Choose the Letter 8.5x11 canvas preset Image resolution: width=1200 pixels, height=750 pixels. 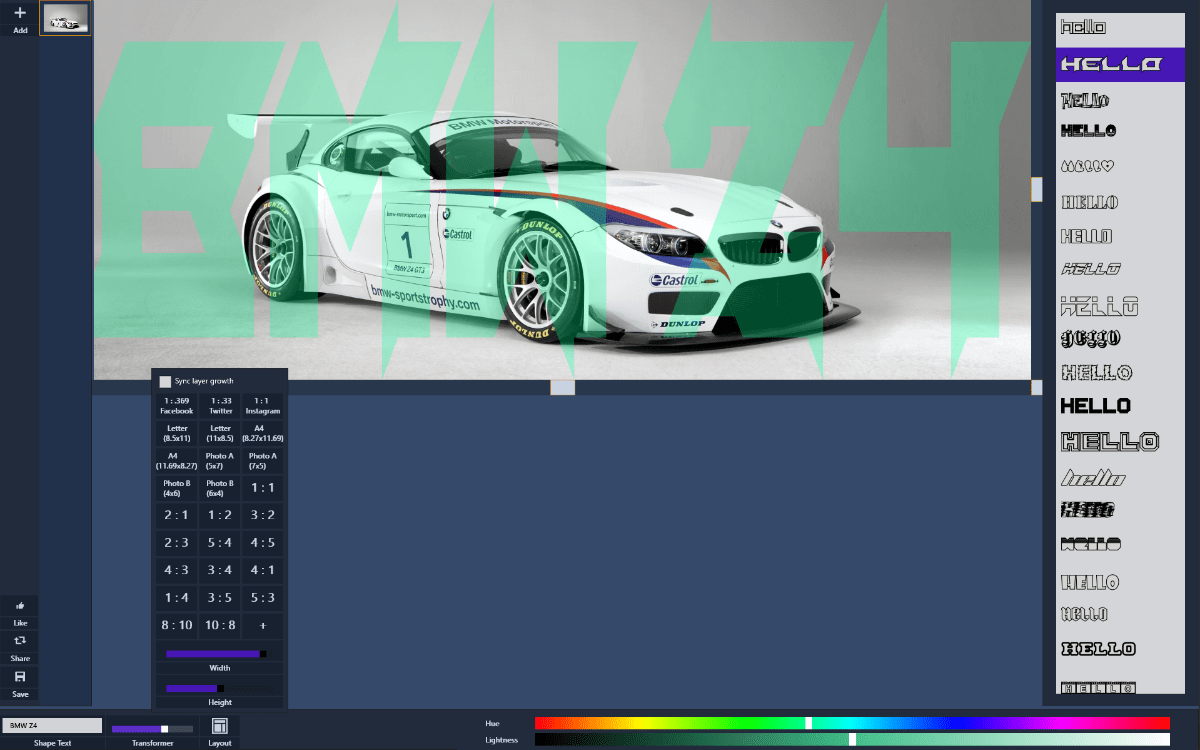pos(177,432)
